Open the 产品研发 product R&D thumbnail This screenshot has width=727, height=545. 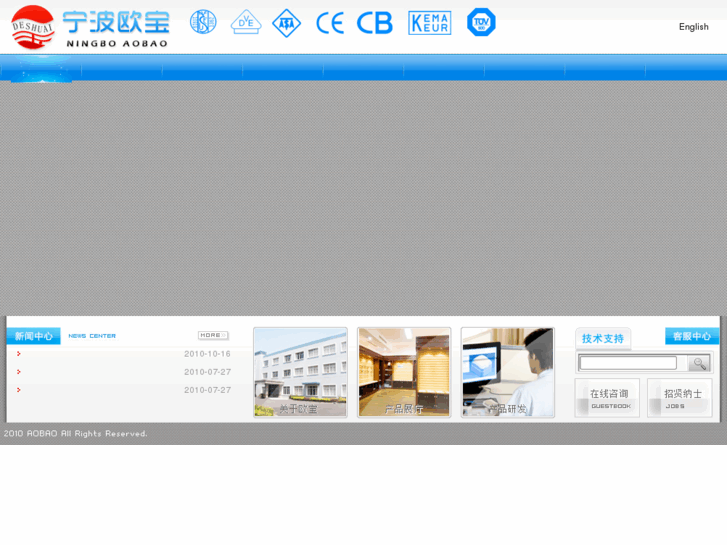508,372
